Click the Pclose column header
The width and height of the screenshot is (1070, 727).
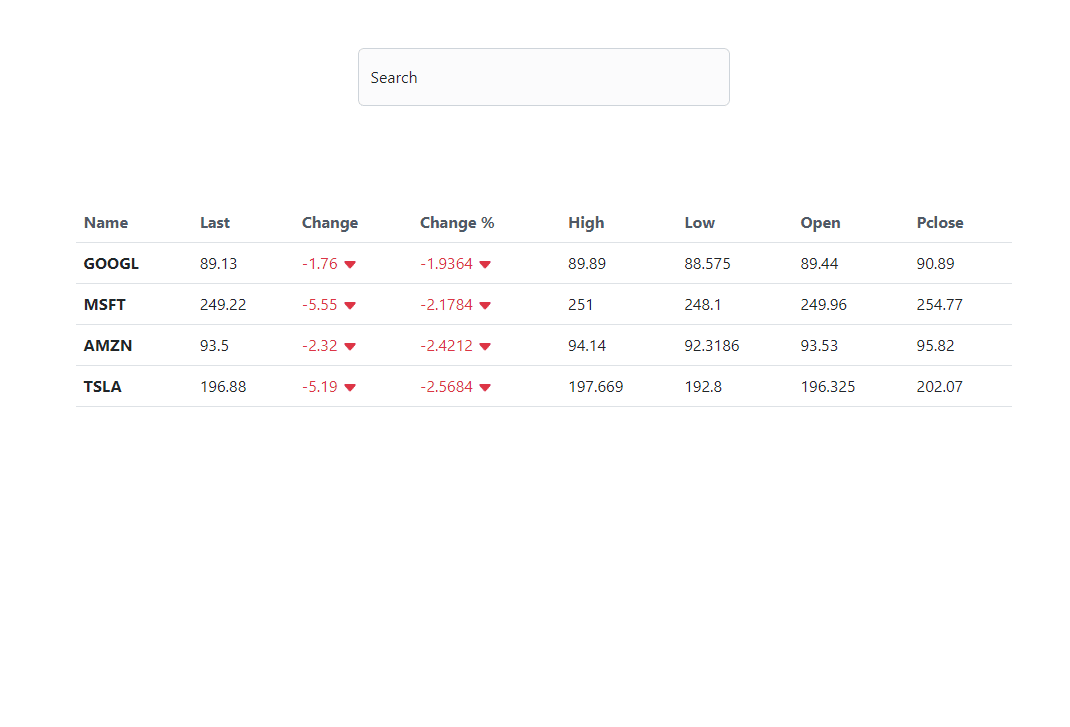(x=940, y=223)
